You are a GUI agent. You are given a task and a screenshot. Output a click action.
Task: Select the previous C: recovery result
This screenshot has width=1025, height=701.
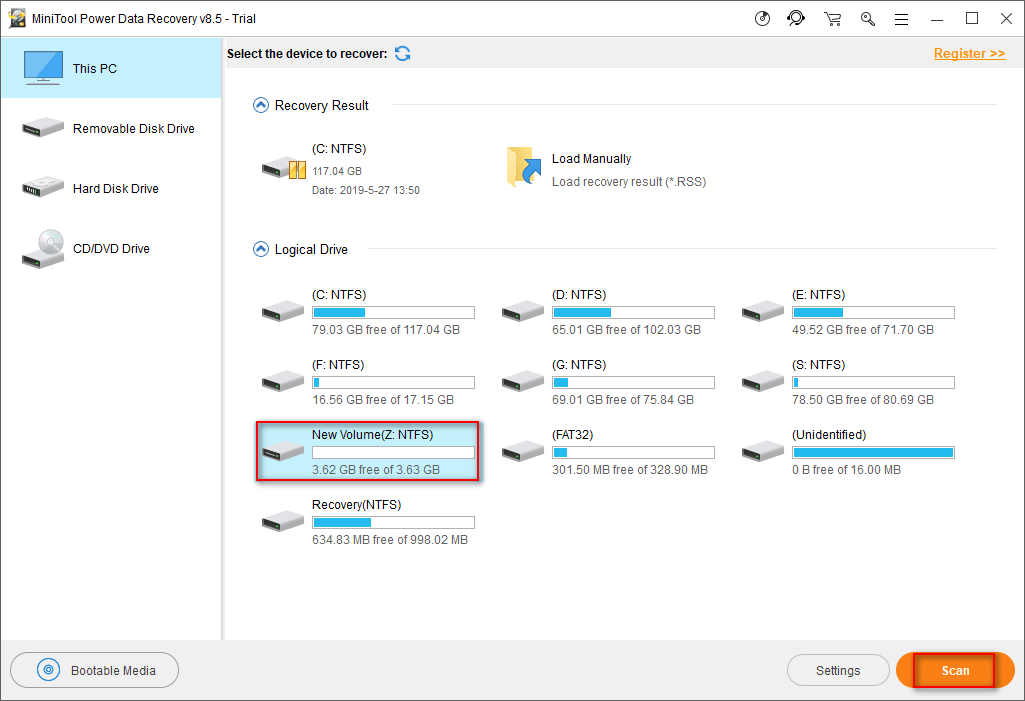tap(340, 169)
